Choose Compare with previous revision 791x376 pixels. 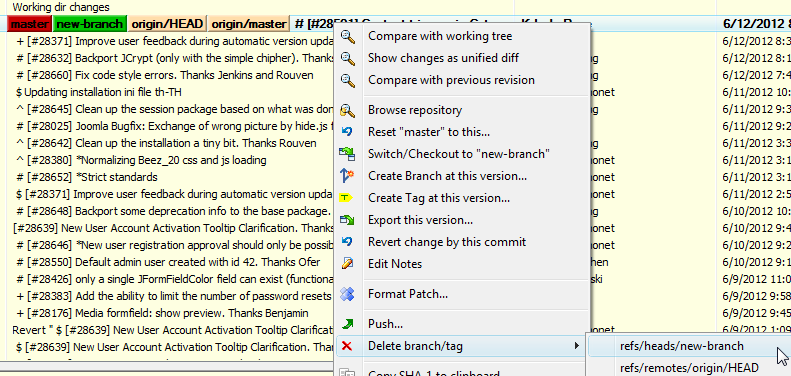451,80
